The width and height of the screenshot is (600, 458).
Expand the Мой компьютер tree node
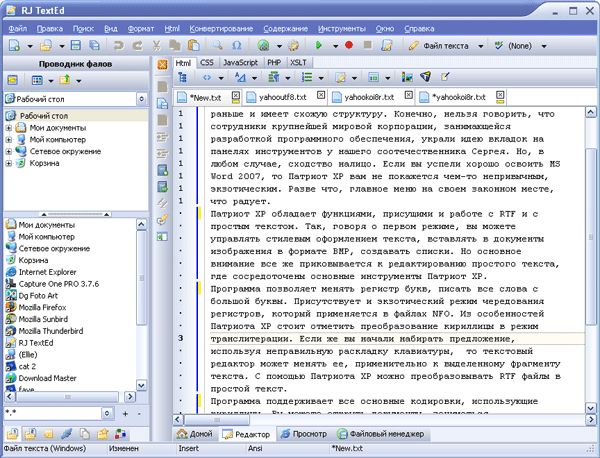tap(8, 140)
